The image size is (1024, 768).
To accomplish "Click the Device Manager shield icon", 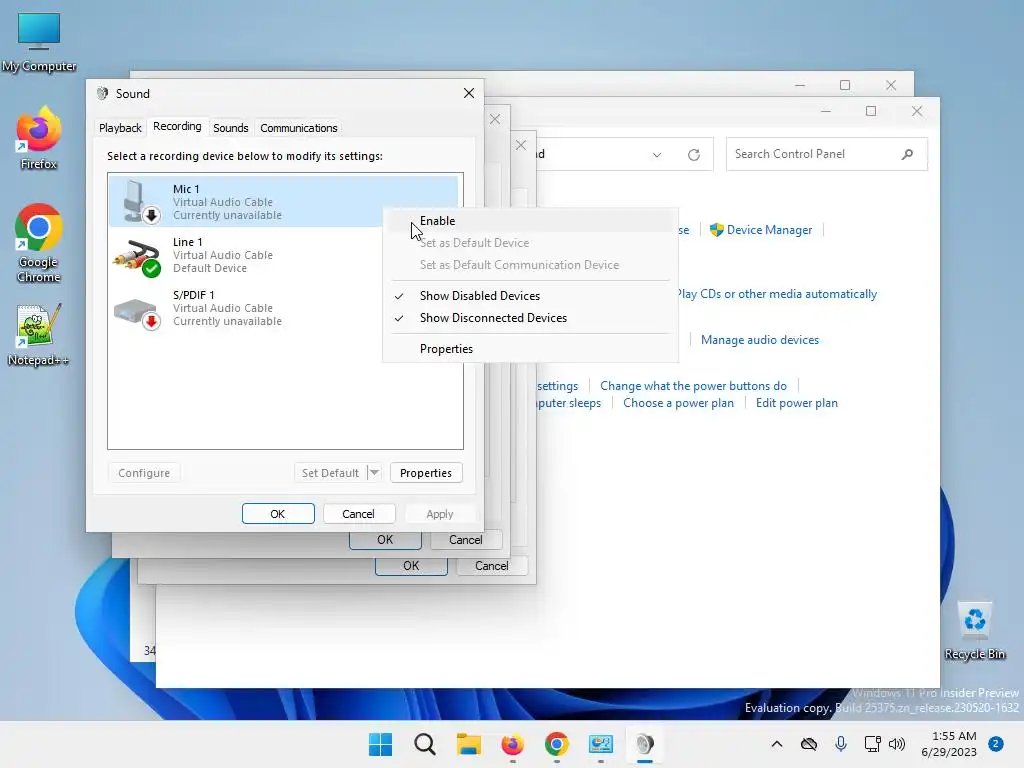I will point(716,230).
